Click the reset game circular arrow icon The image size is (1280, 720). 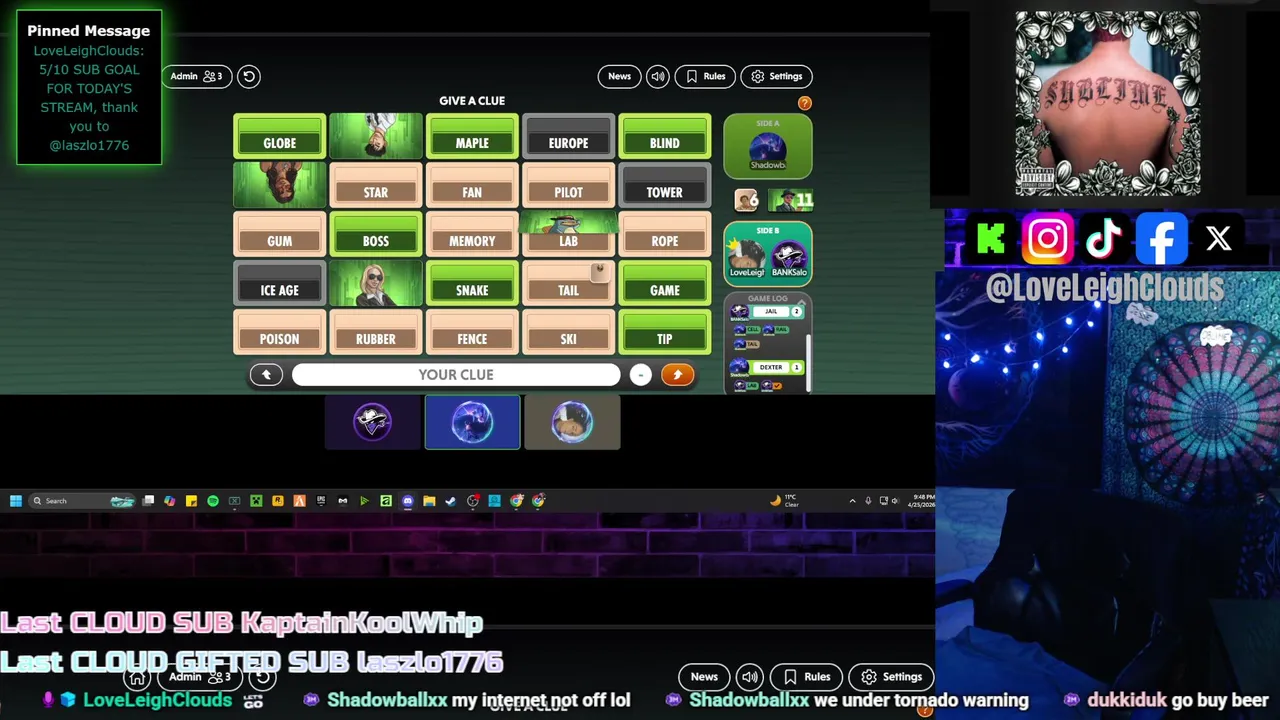(x=249, y=76)
